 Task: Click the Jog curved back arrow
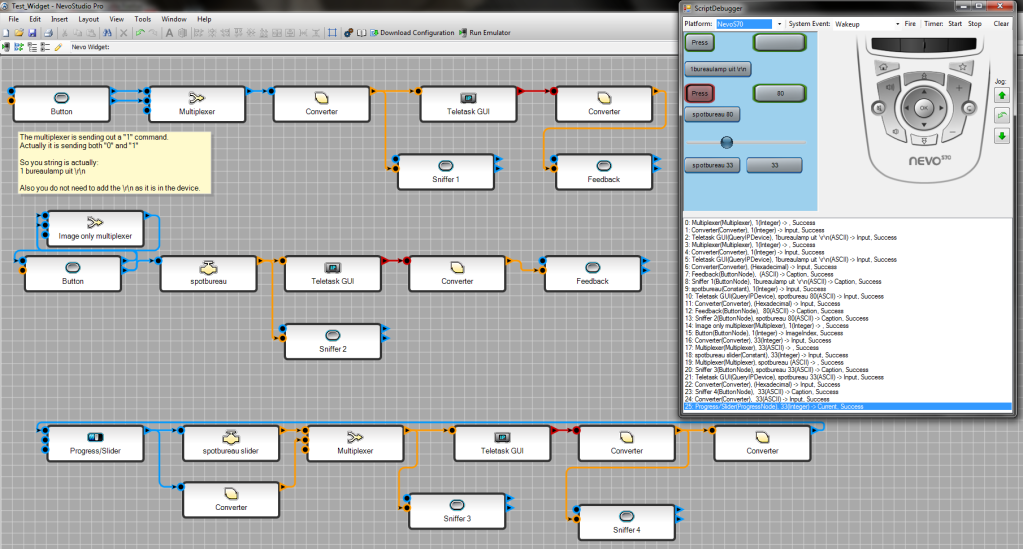(x=1002, y=116)
